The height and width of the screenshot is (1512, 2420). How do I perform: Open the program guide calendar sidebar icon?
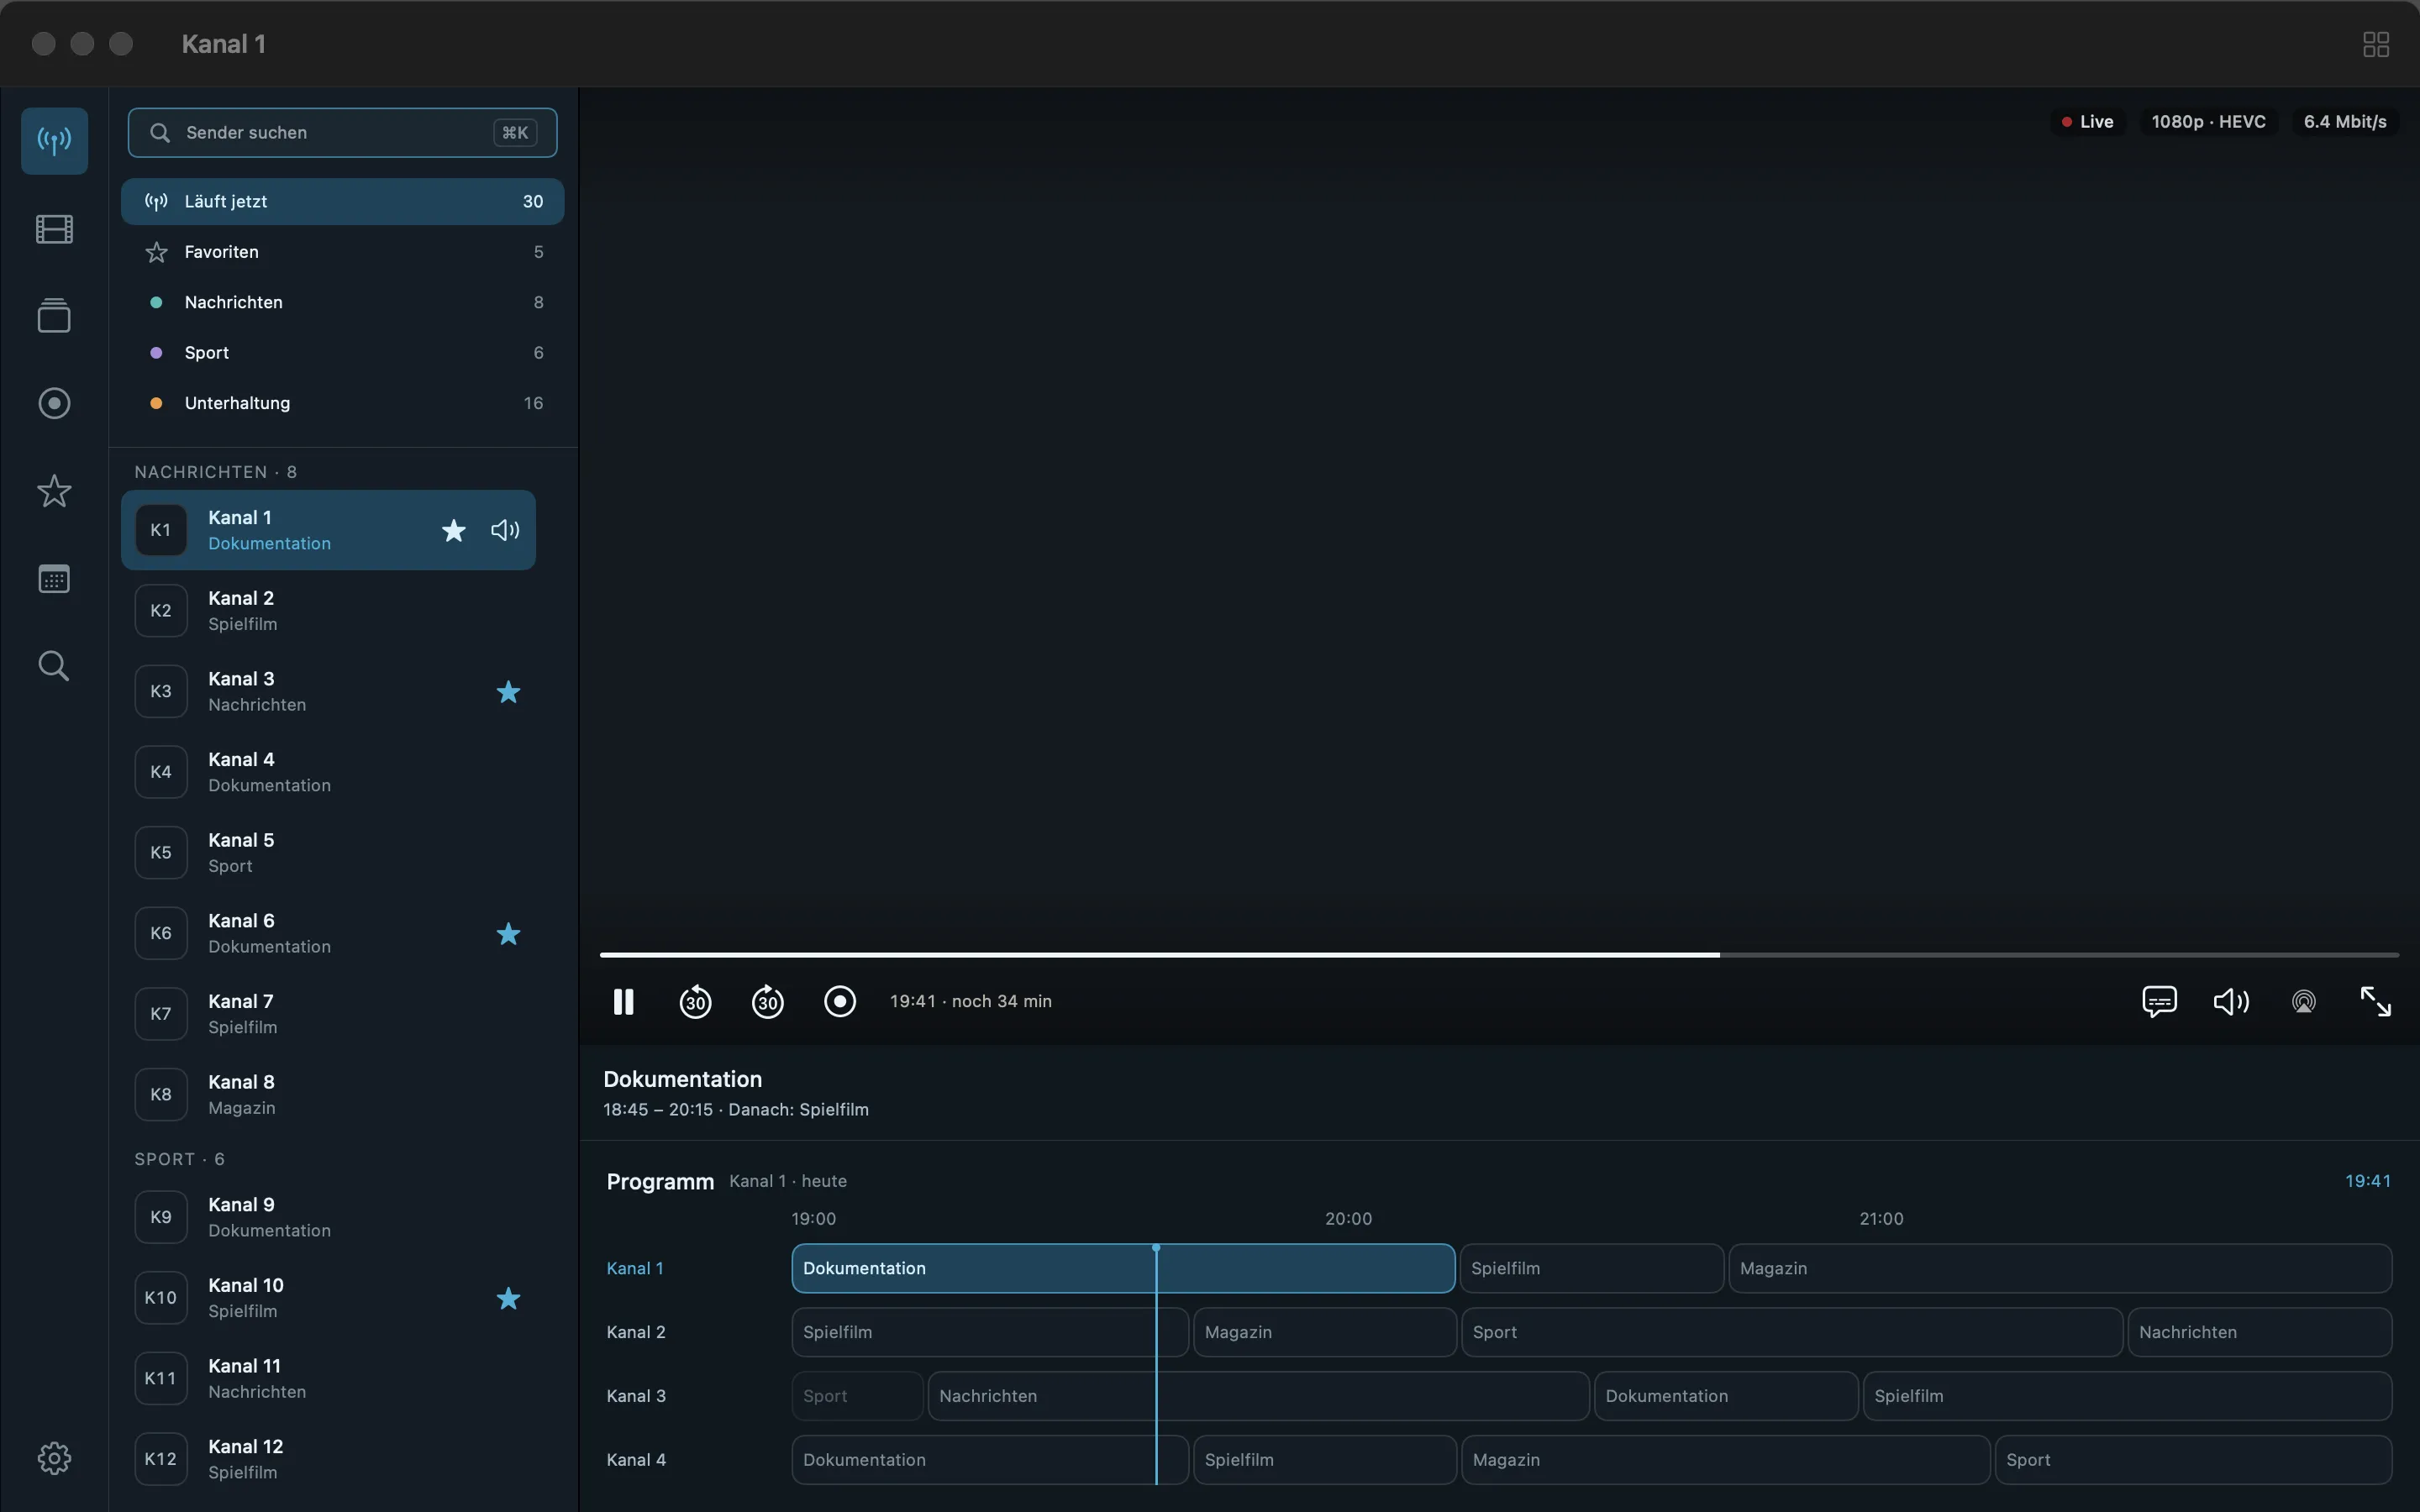[54, 578]
